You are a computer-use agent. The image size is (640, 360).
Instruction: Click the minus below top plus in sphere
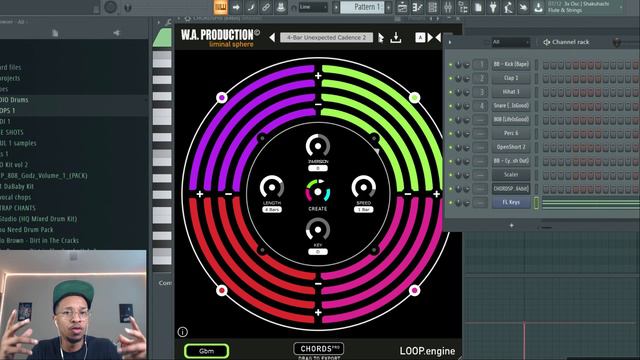point(318,104)
